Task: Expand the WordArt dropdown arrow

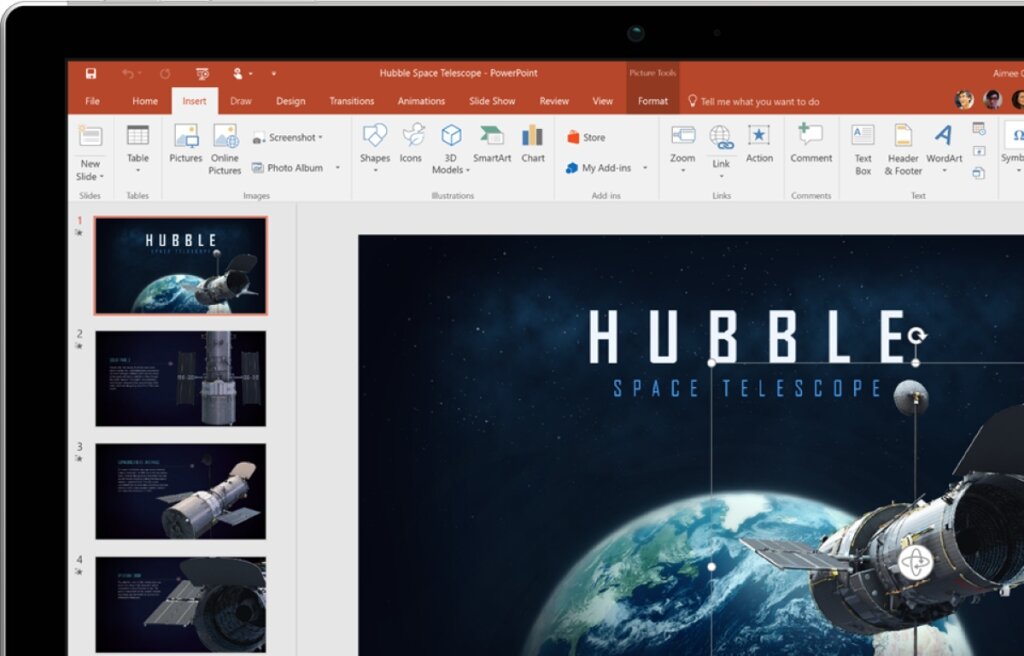Action: [x=944, y=171]
